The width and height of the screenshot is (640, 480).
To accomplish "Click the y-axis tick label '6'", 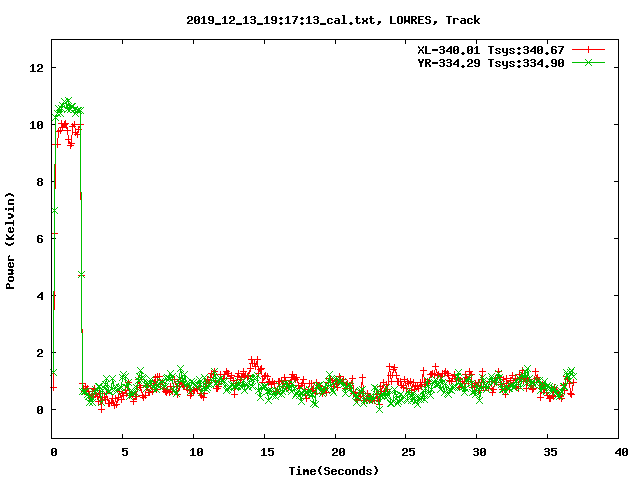I will tap(40, 239).
